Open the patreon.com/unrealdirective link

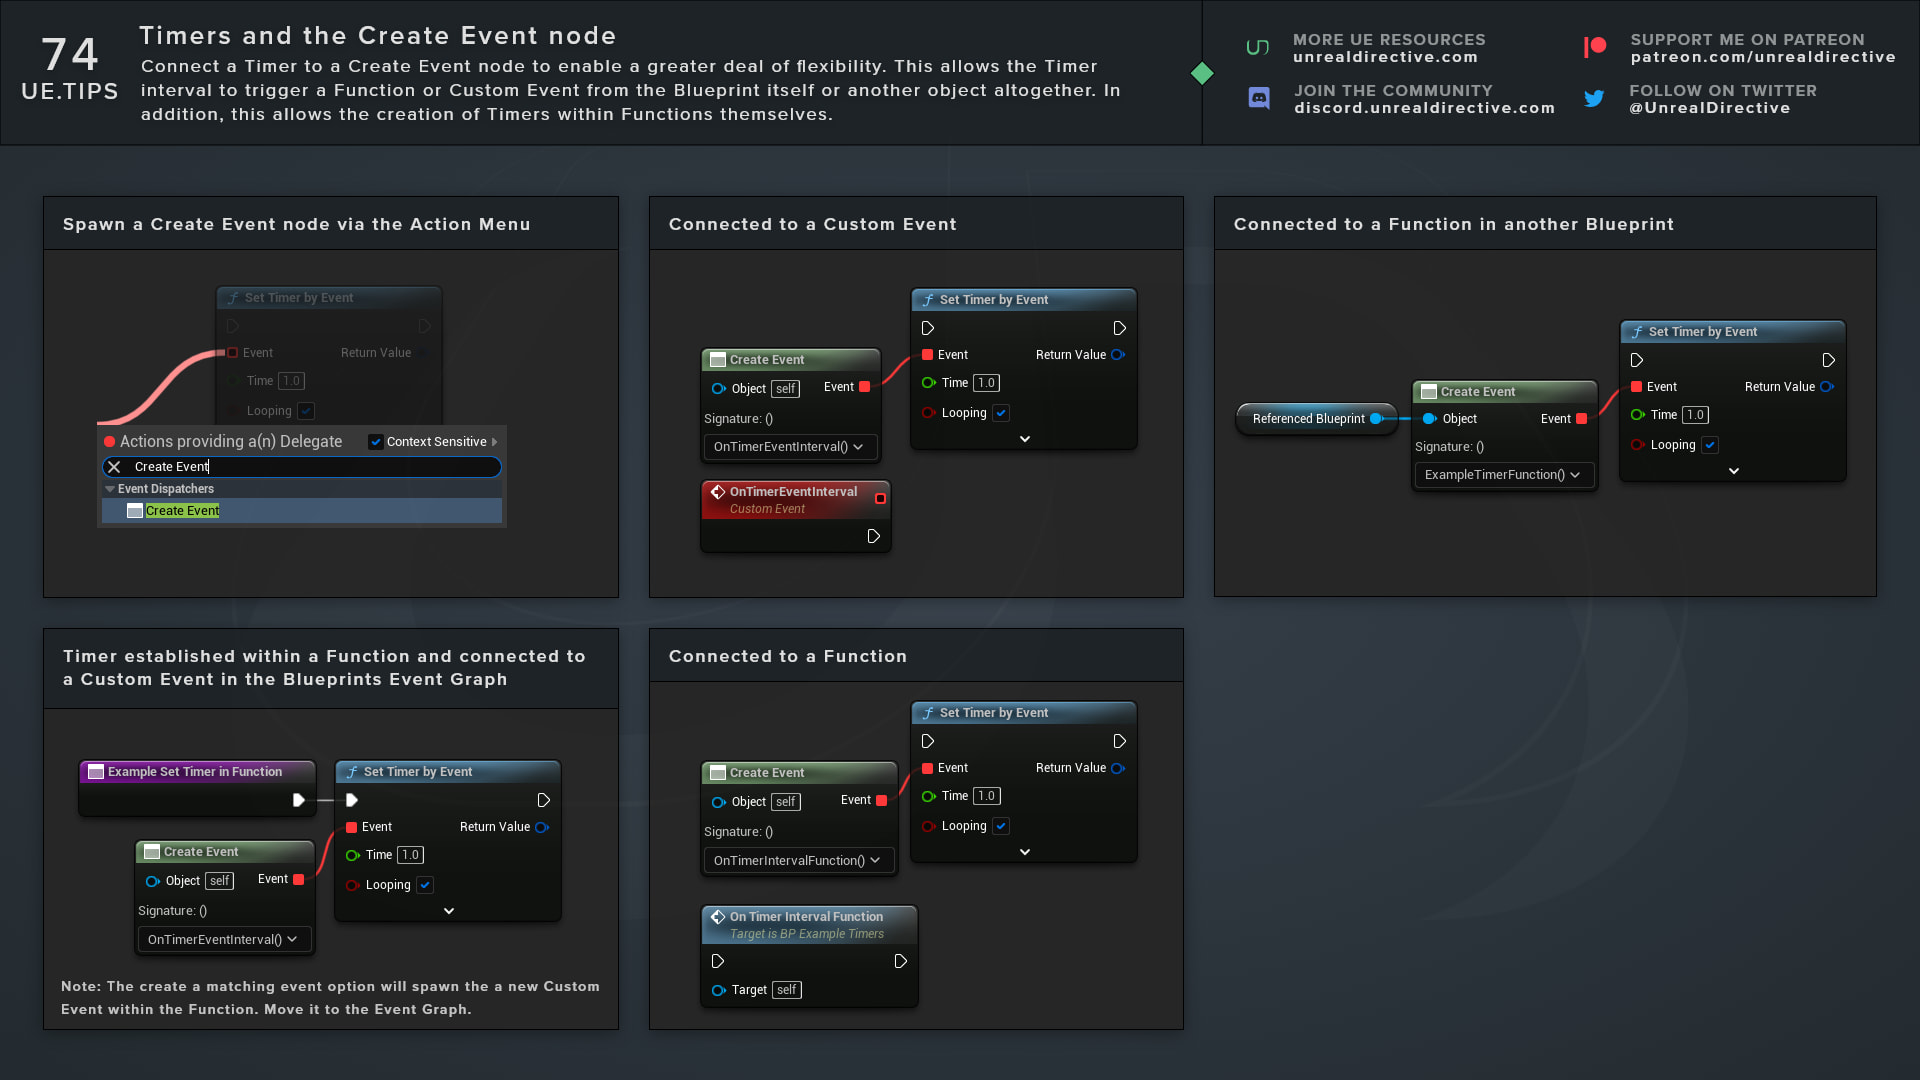[1762, 57]
